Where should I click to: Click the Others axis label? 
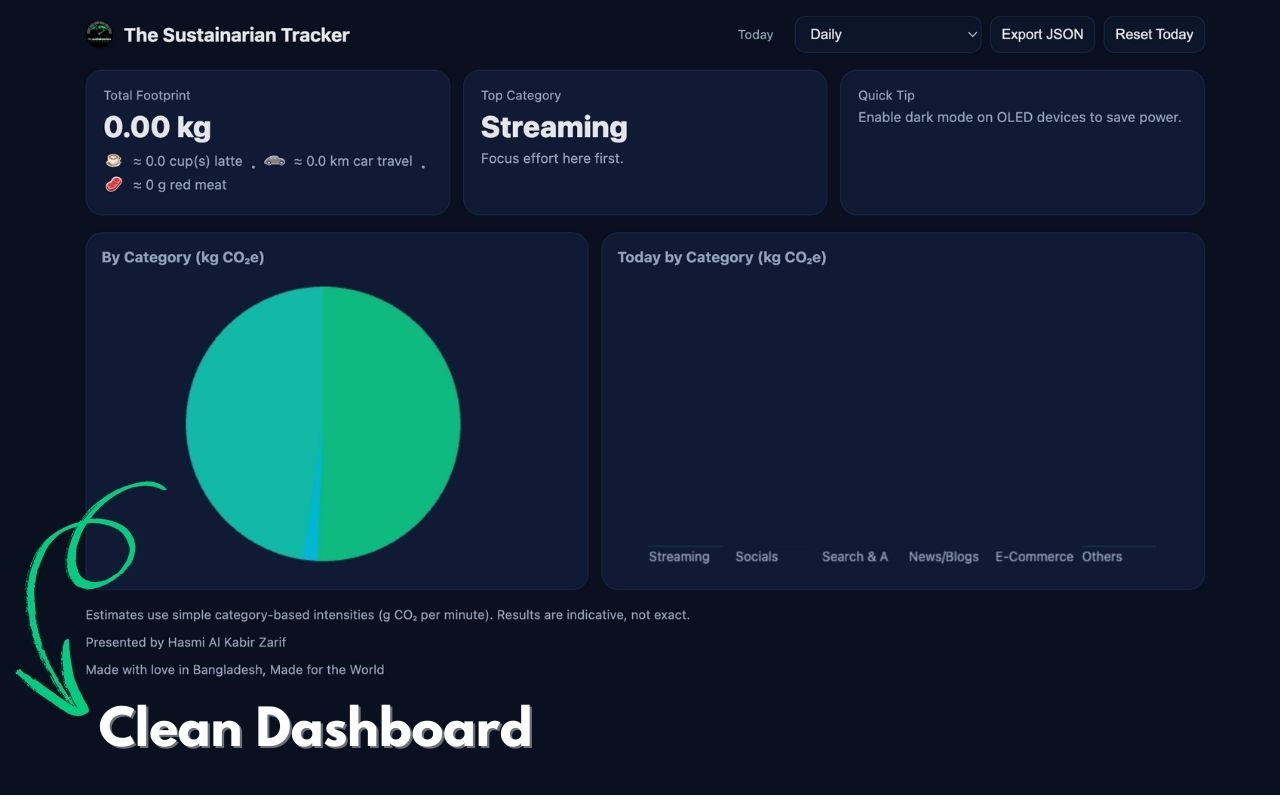pyautogui.click(x=1102, y=557)
